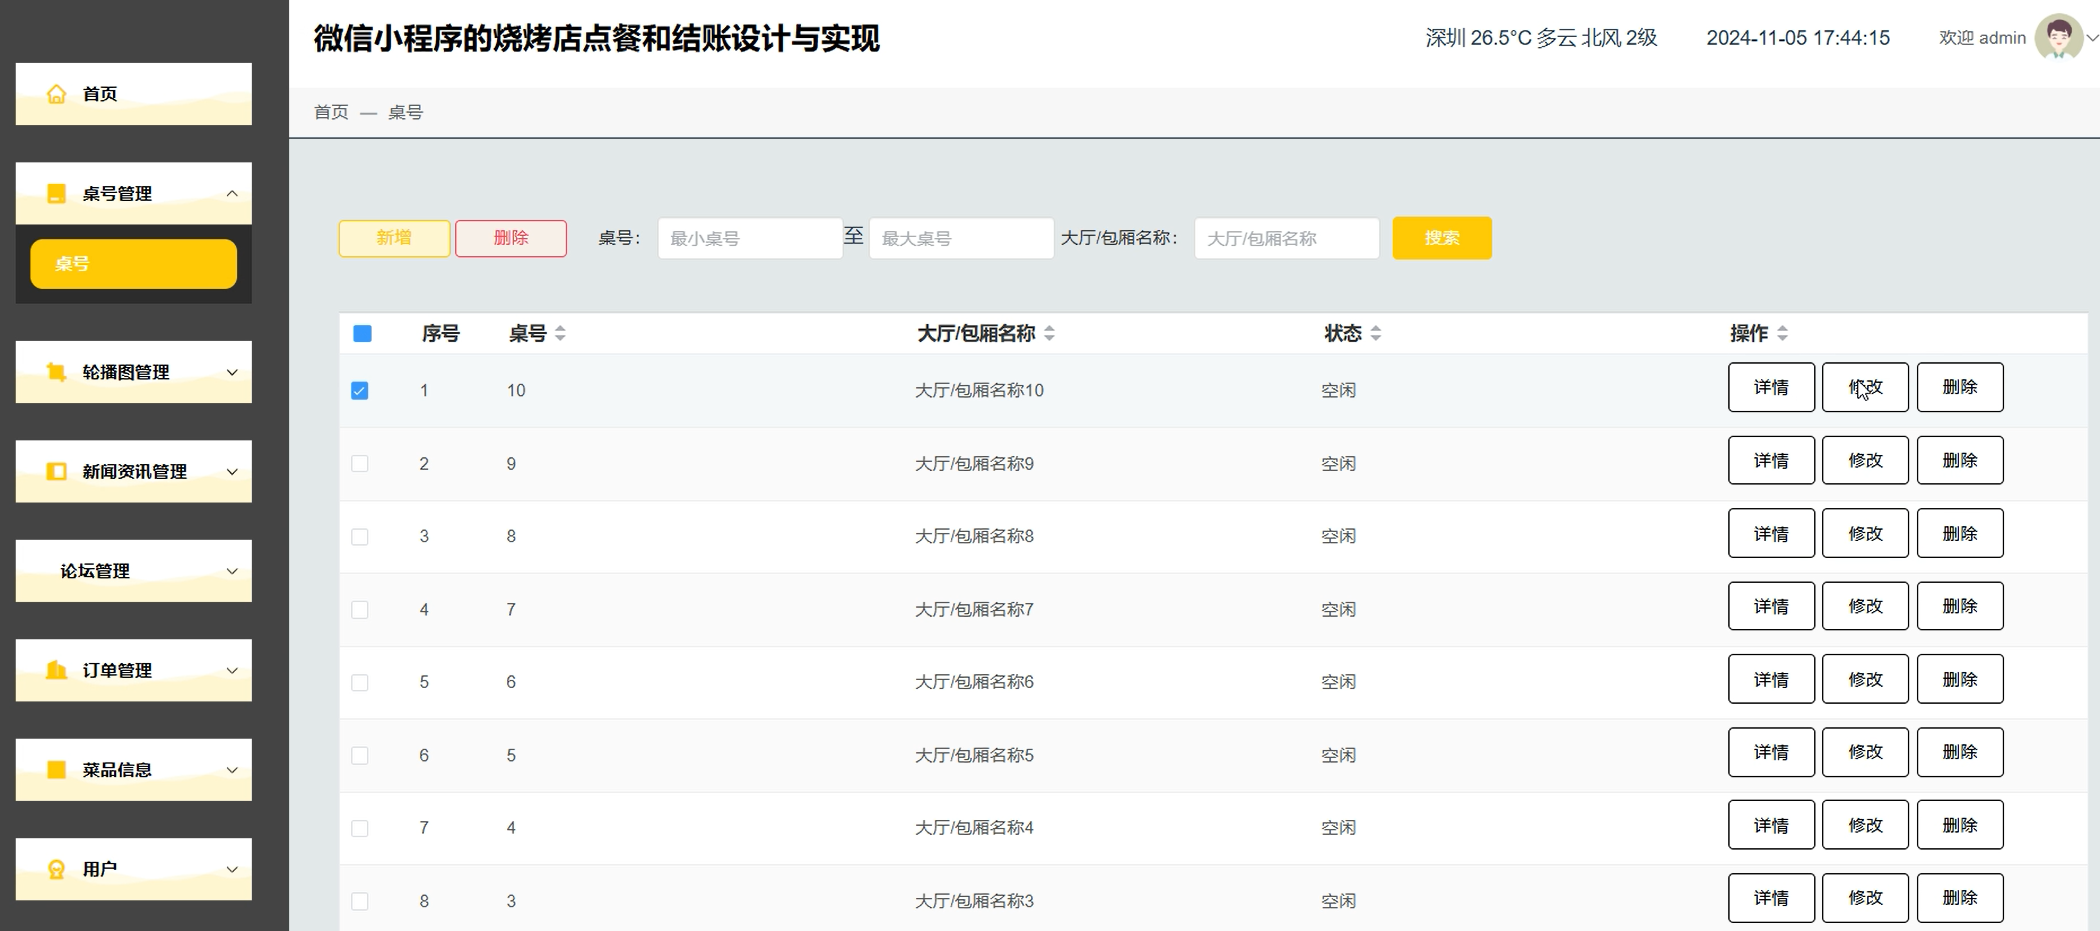The height and width of the screenshot is (931, 2100).
Task: Check the checkbox for row 大厅/包厢名称5
Action: (x=360, y=755)
